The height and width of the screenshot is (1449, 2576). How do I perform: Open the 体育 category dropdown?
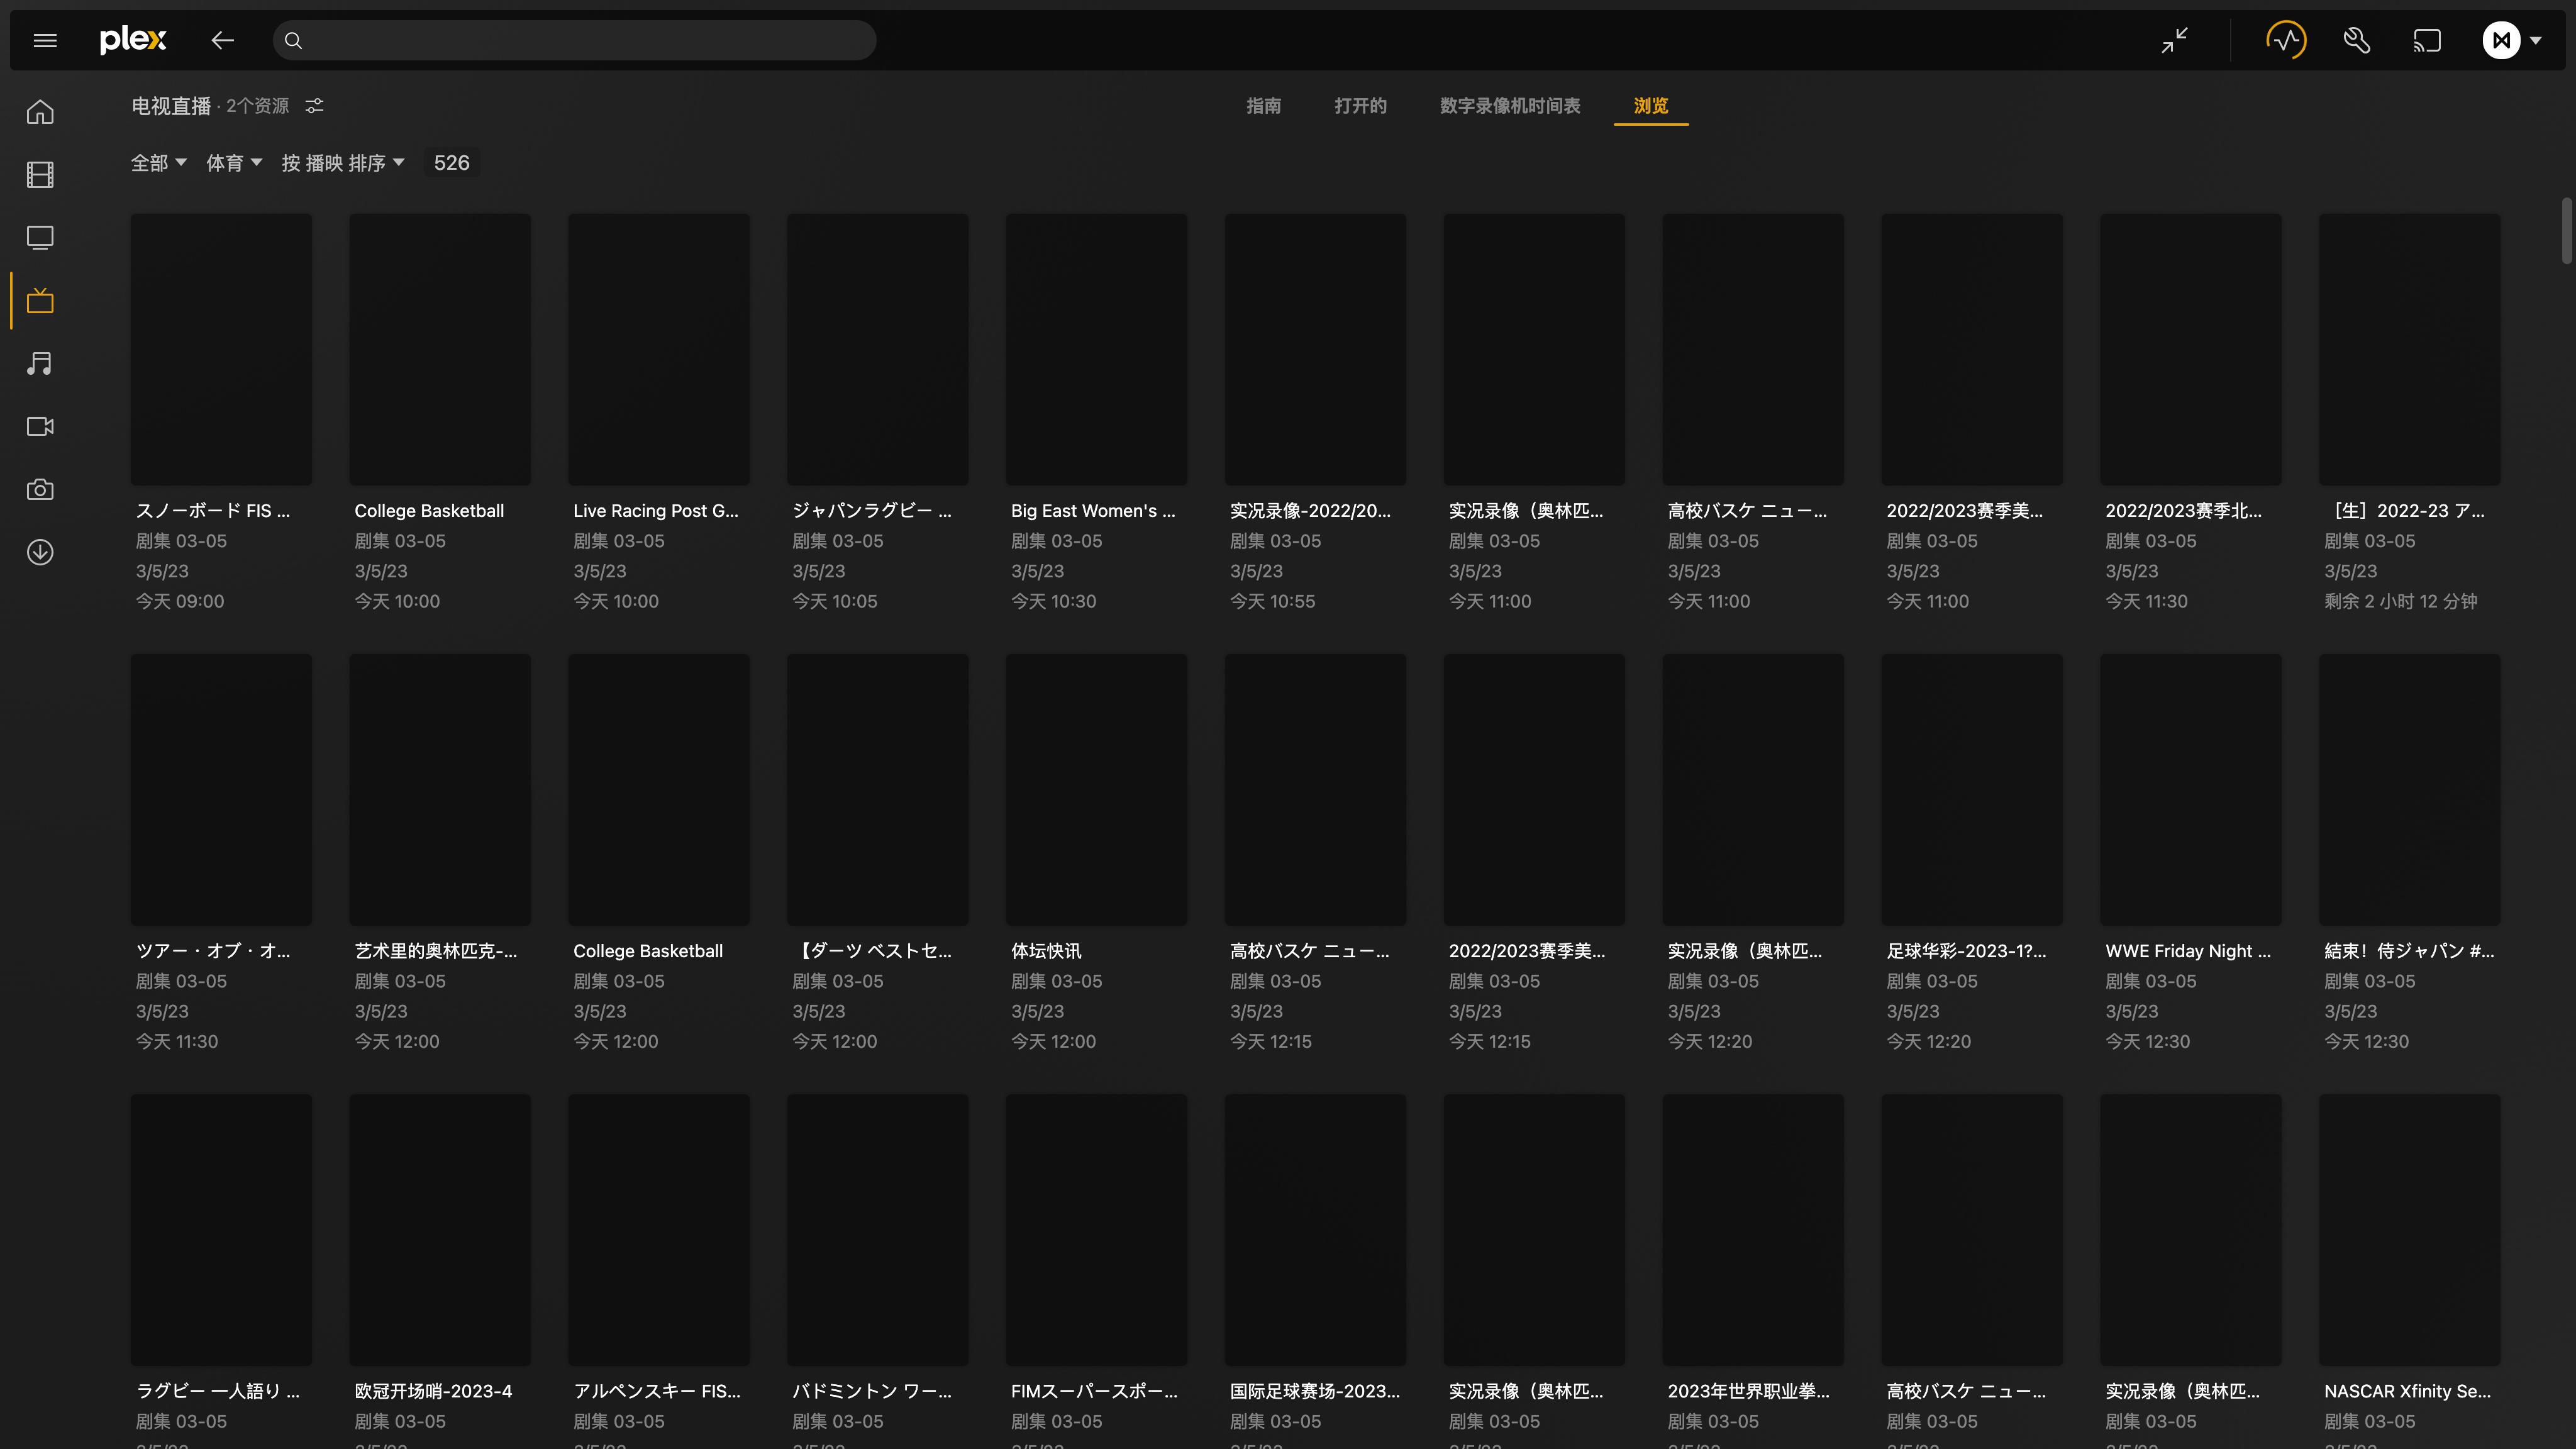coord(233,162)
